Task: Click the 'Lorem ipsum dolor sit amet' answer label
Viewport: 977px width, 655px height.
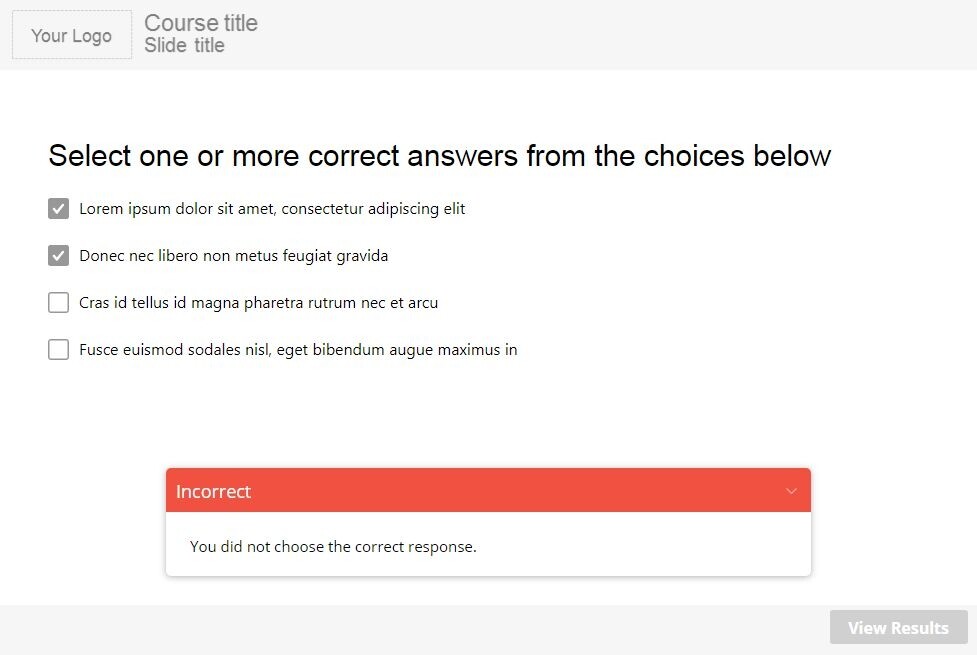Action: (x=272, y=209)
